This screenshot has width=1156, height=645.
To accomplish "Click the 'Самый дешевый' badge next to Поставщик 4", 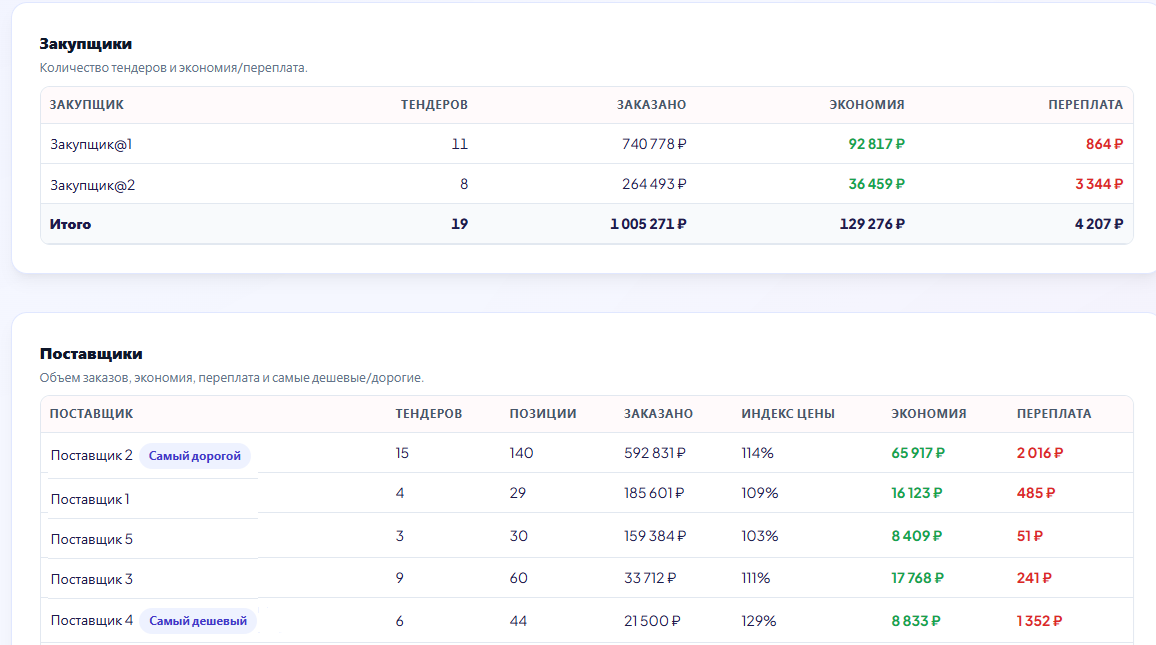I will tap(198, 621).
